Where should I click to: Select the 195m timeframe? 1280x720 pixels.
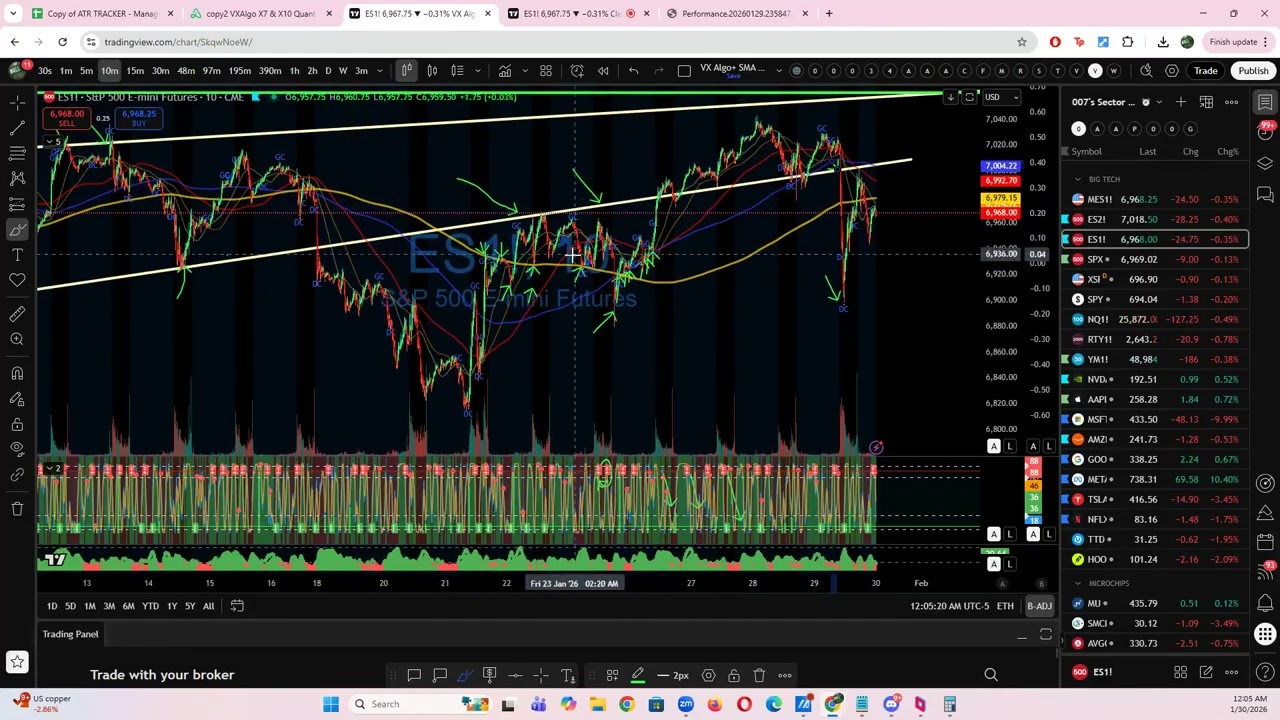tap(239, 71)
